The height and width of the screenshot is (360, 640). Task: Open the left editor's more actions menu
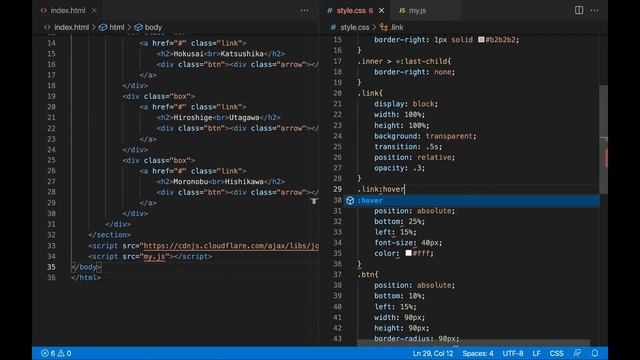coord(304,11)
